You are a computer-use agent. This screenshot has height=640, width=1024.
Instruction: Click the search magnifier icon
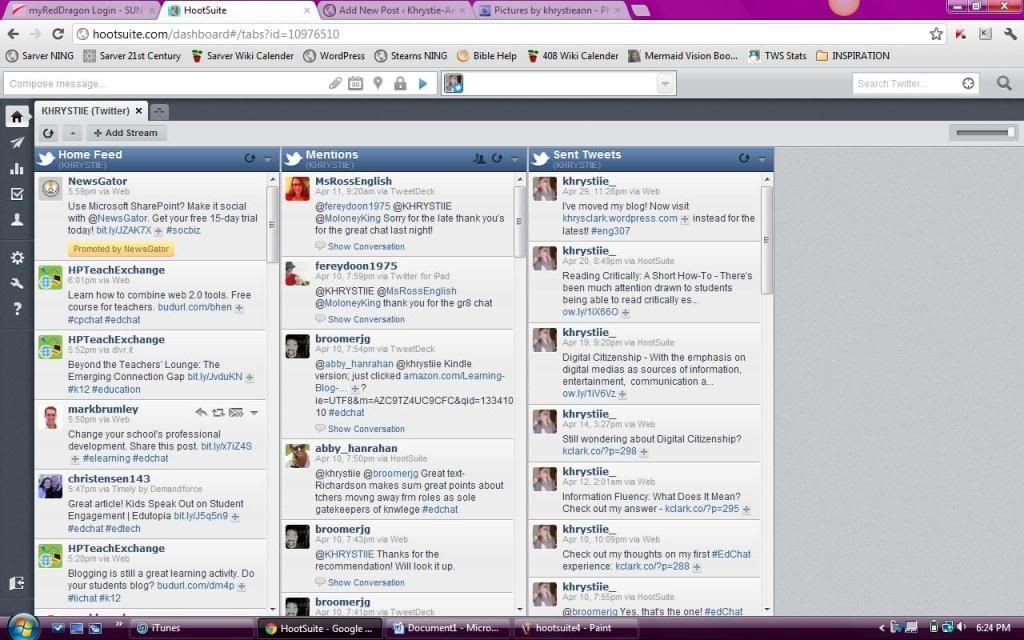[1004, 83]
